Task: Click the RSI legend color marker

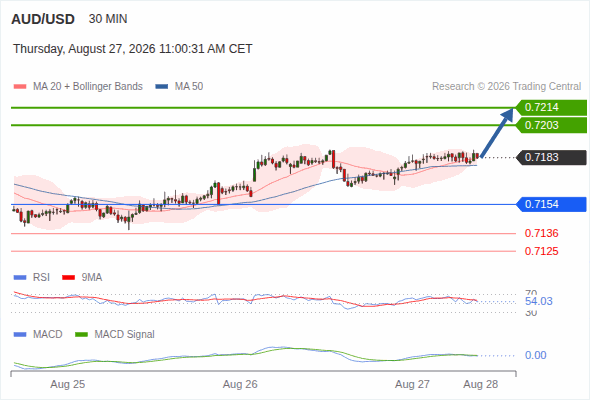Action: pyautogui.click(x=20, y=278)
